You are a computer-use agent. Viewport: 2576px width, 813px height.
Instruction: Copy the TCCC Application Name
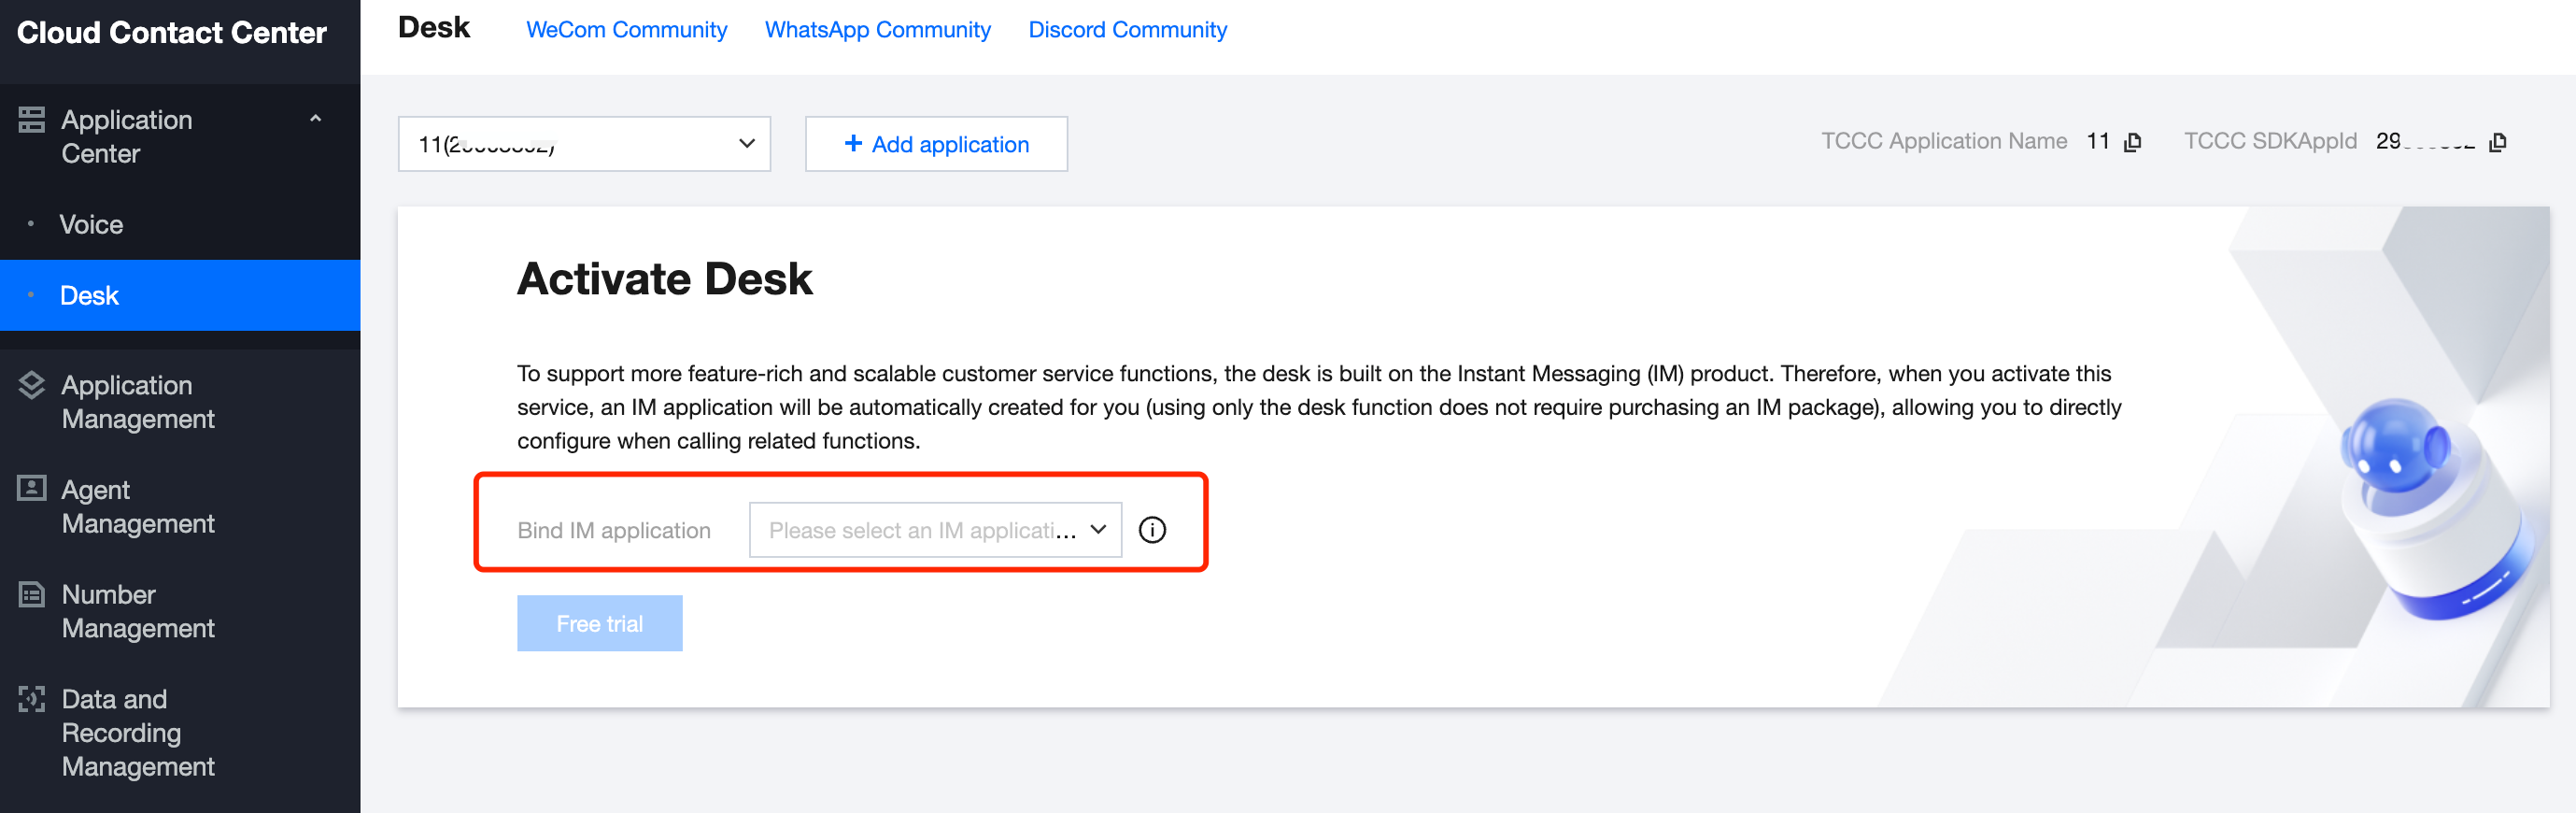pos(2132,142)
